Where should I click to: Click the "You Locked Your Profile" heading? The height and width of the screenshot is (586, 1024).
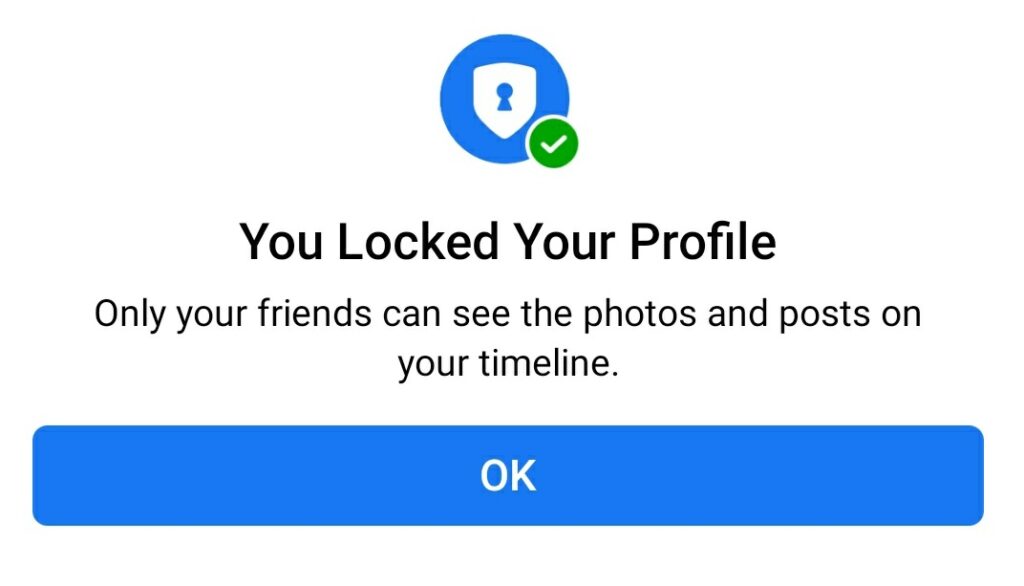pos(507,242)
